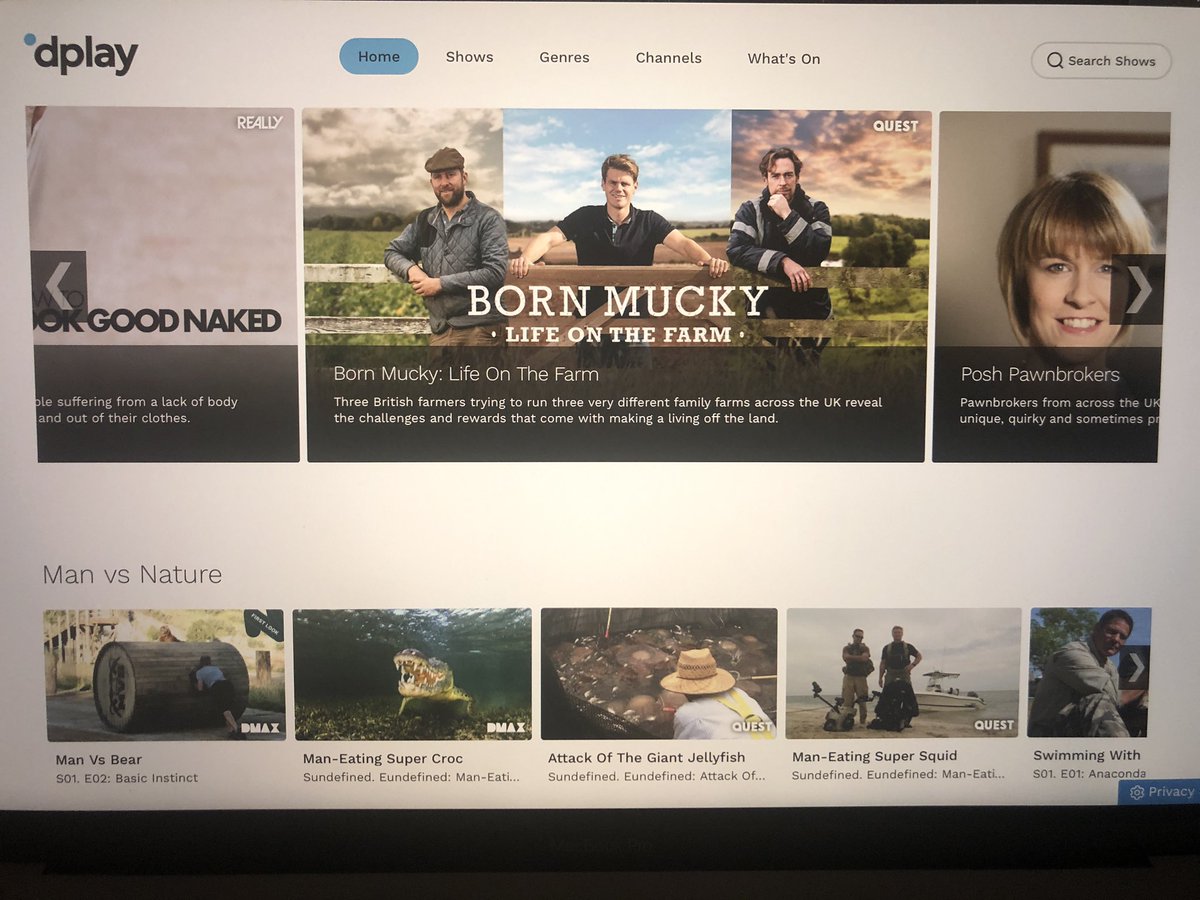Open the Channels section
This screenshot has width=1200, height=900.
668,58
